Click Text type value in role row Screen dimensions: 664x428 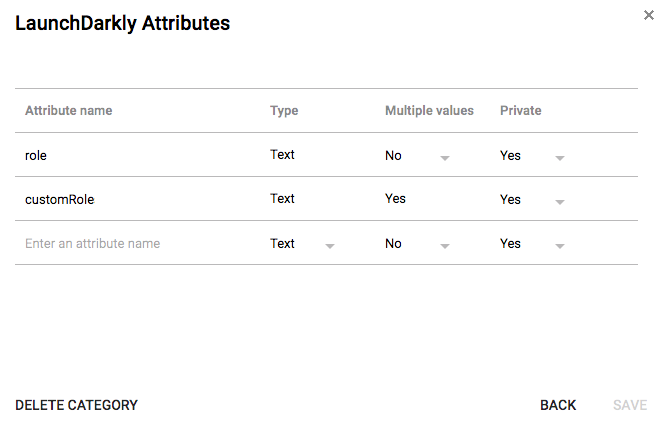click(282, 155)
